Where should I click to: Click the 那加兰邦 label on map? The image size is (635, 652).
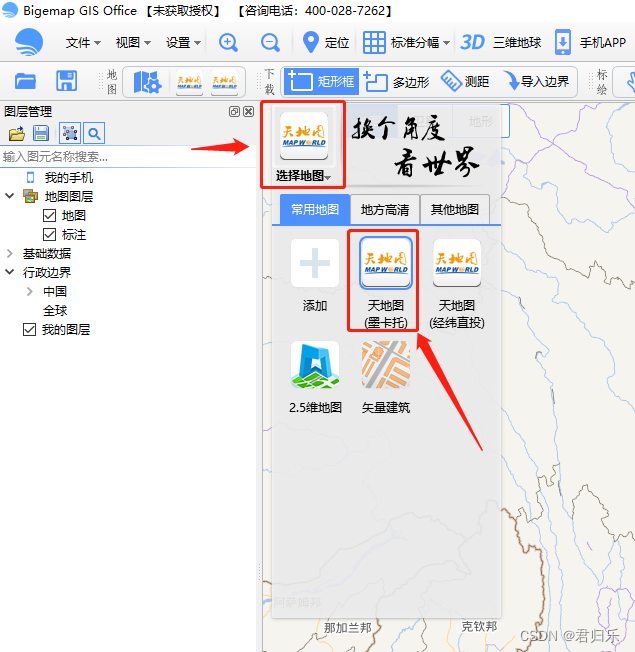point(348,627)
